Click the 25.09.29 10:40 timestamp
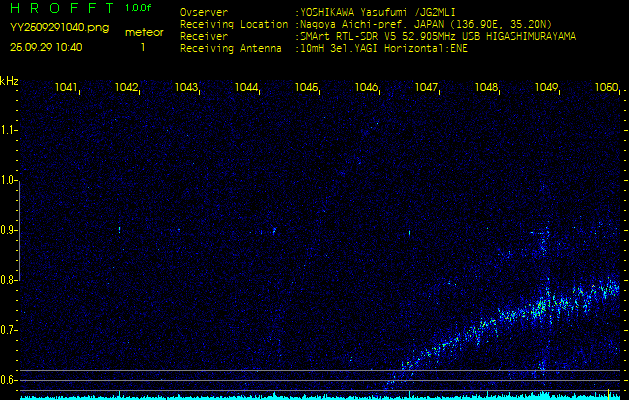 click(x=46, y=47)
